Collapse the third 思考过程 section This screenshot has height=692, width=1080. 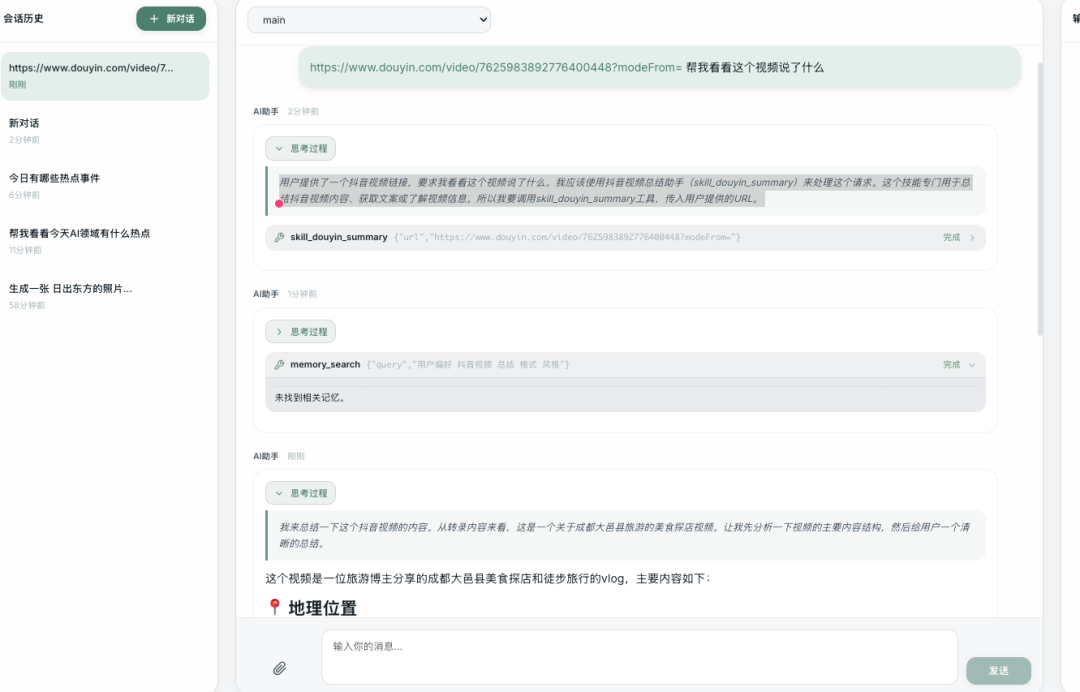(300, 493)
